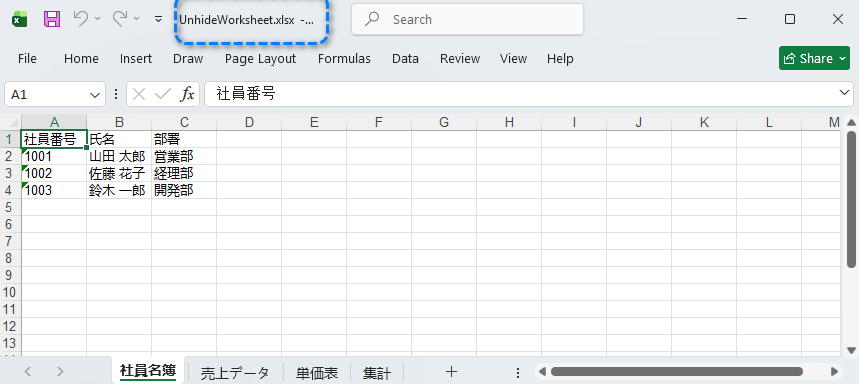Redo the last undone action
This screenshot has width=859, height=384.
click(120, 19)
